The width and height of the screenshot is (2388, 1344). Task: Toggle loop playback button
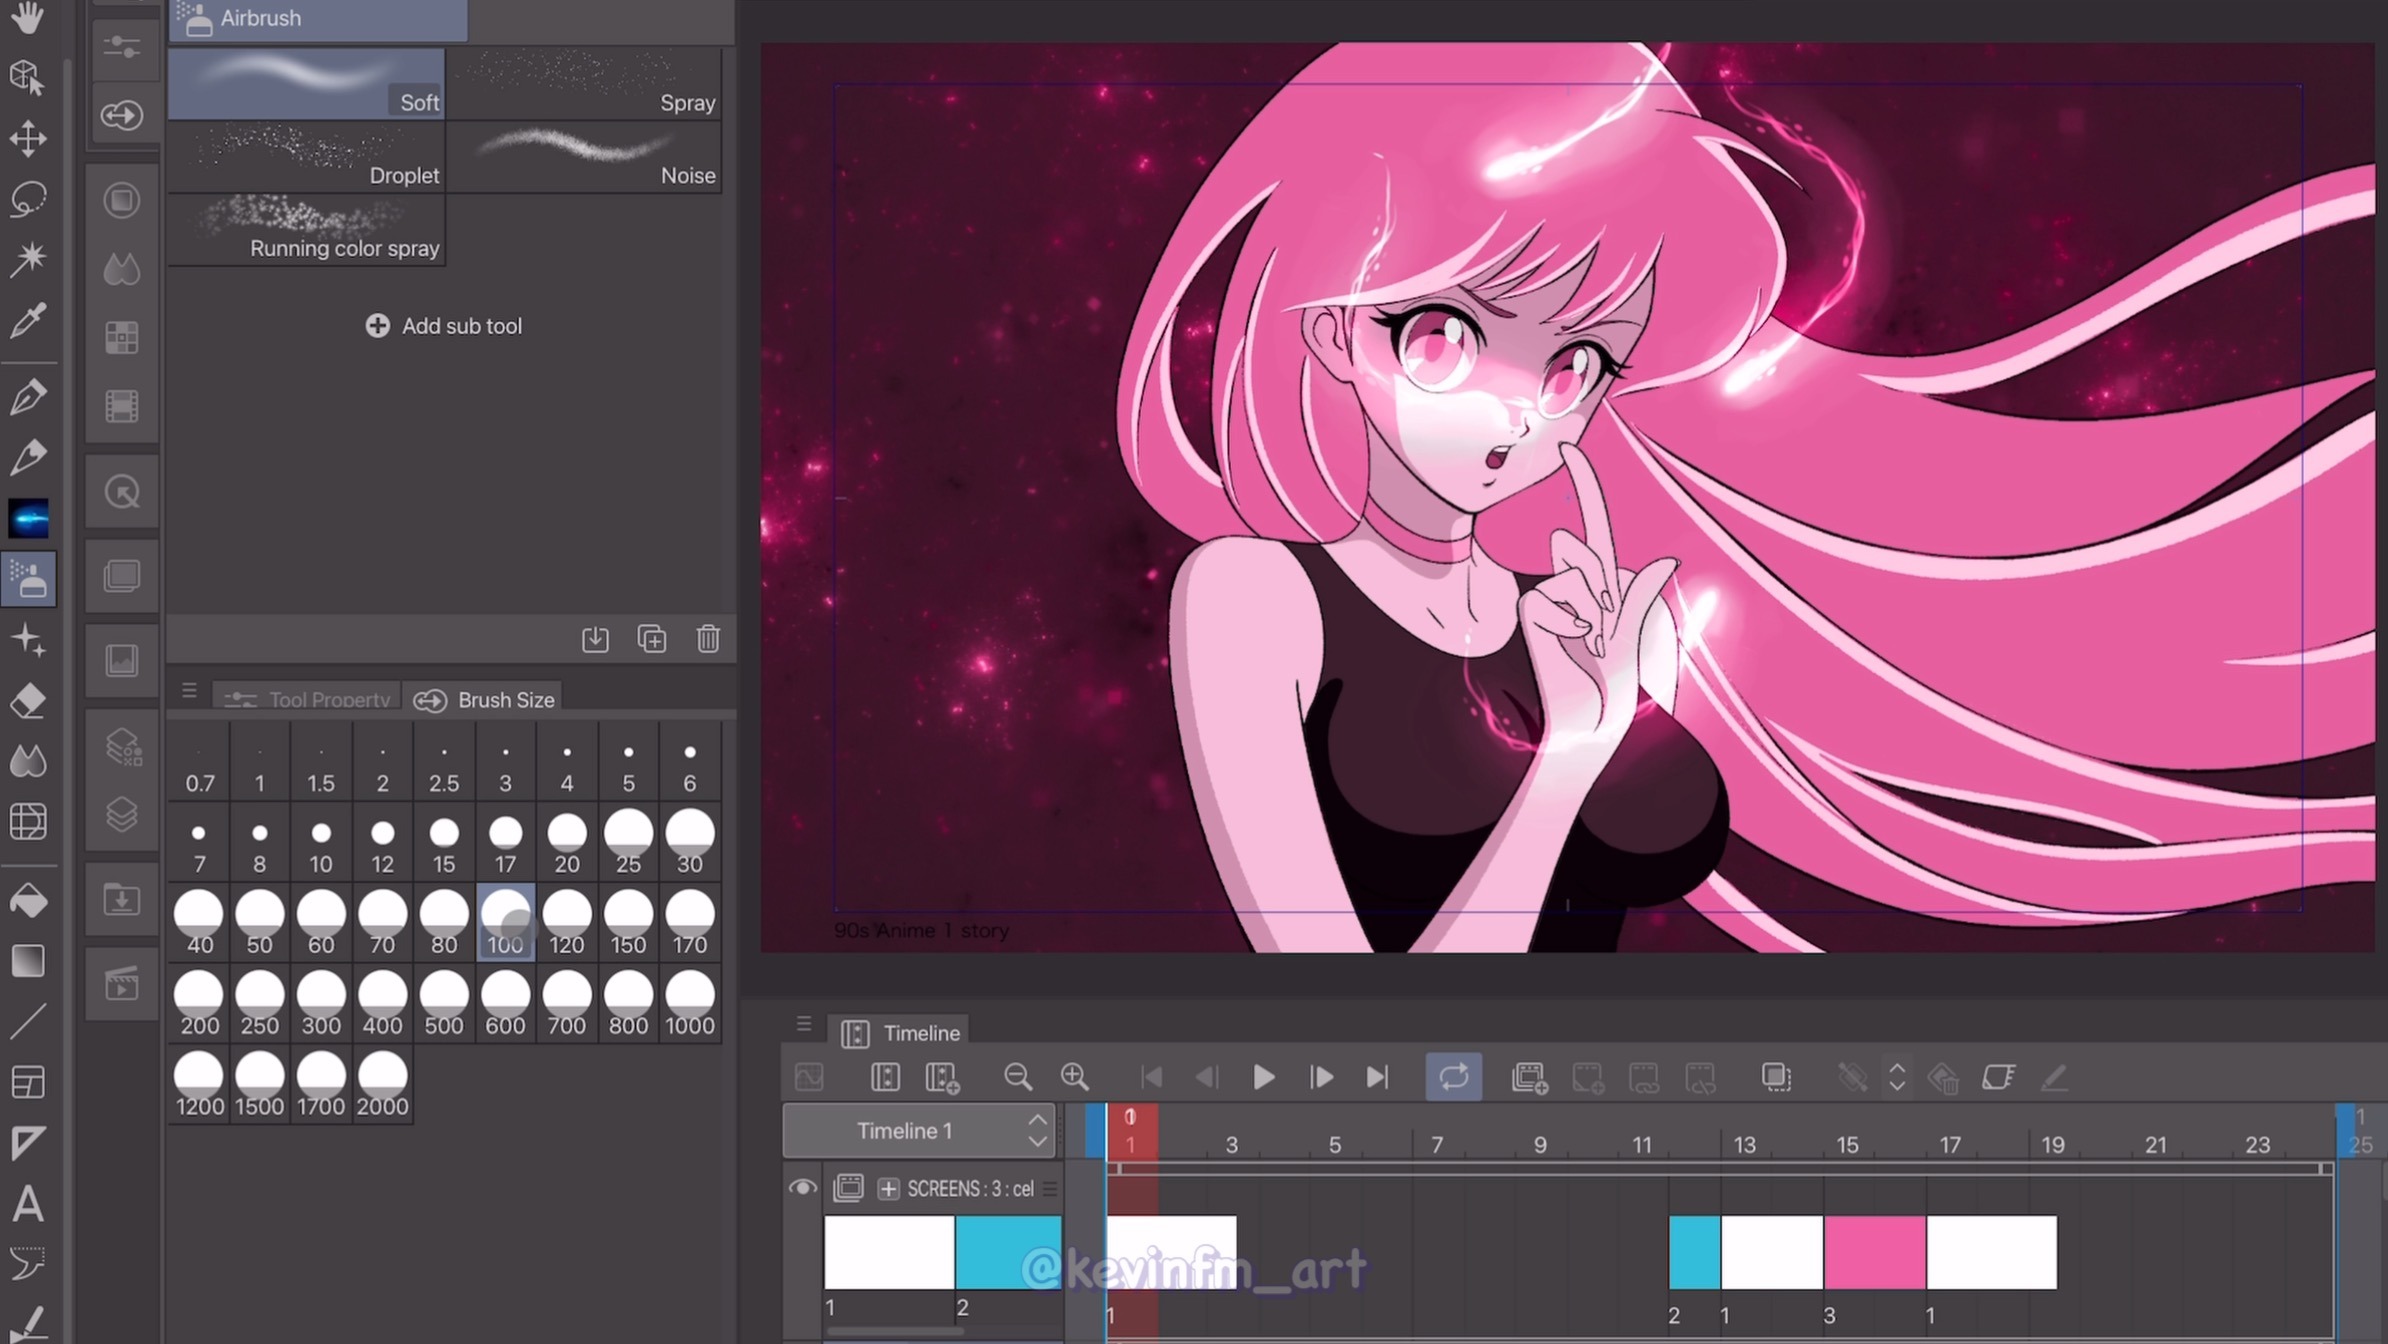coord(1453,1077)
